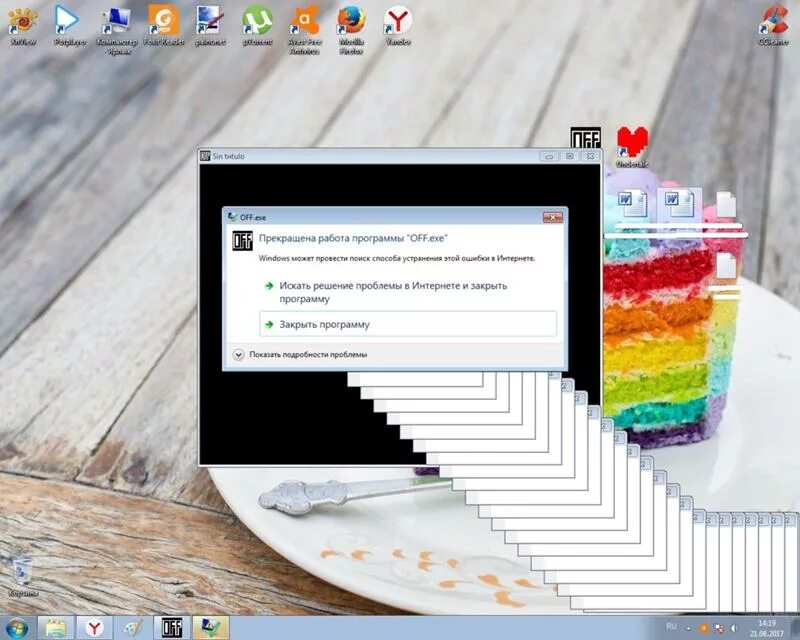The width and height of the screenshot is (800, 640).
Task: Click the Show Desktop strip on the taskbar
Action: [795, 628]
